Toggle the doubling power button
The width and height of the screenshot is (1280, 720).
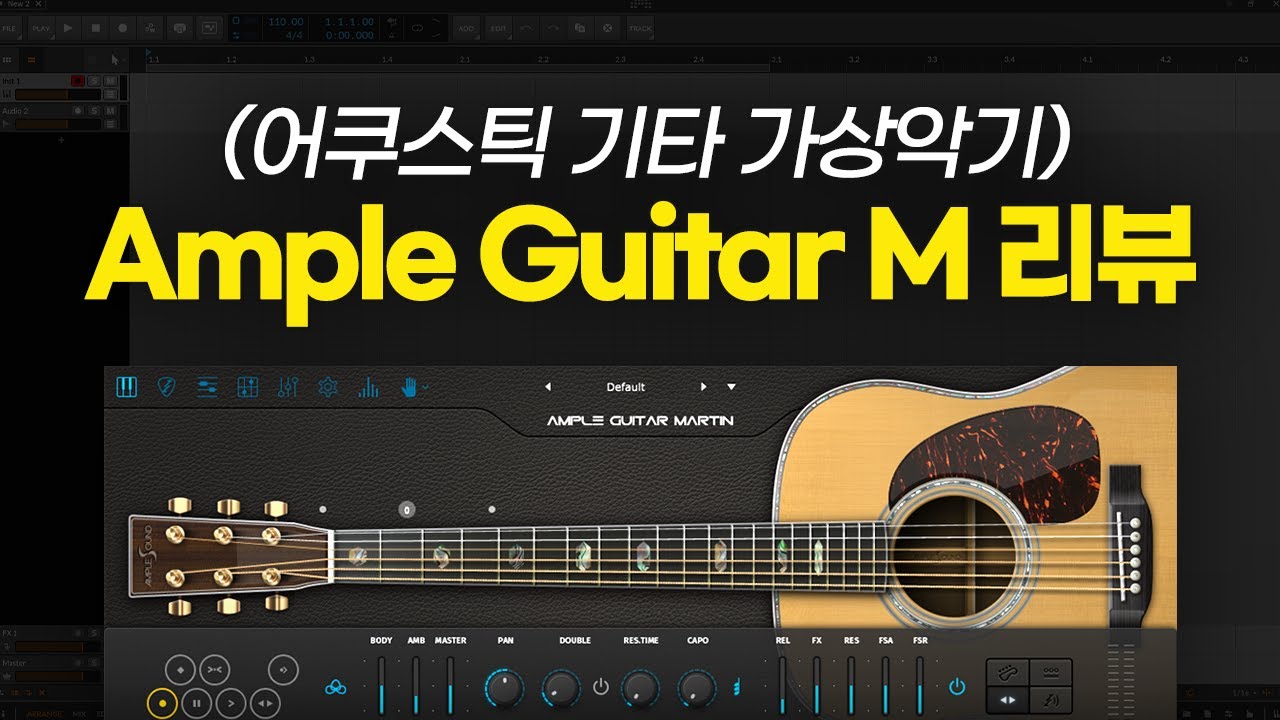click(x=601, y=687)
